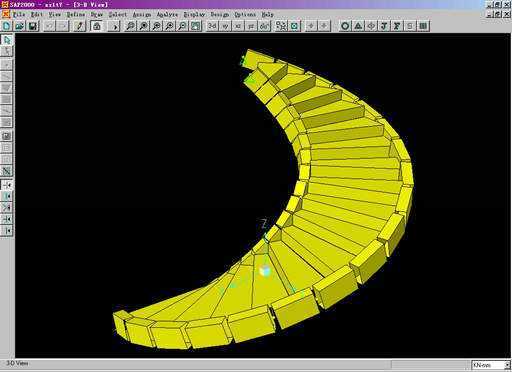Click the Set Intersecting Line Select icon

tap(7, 171)
